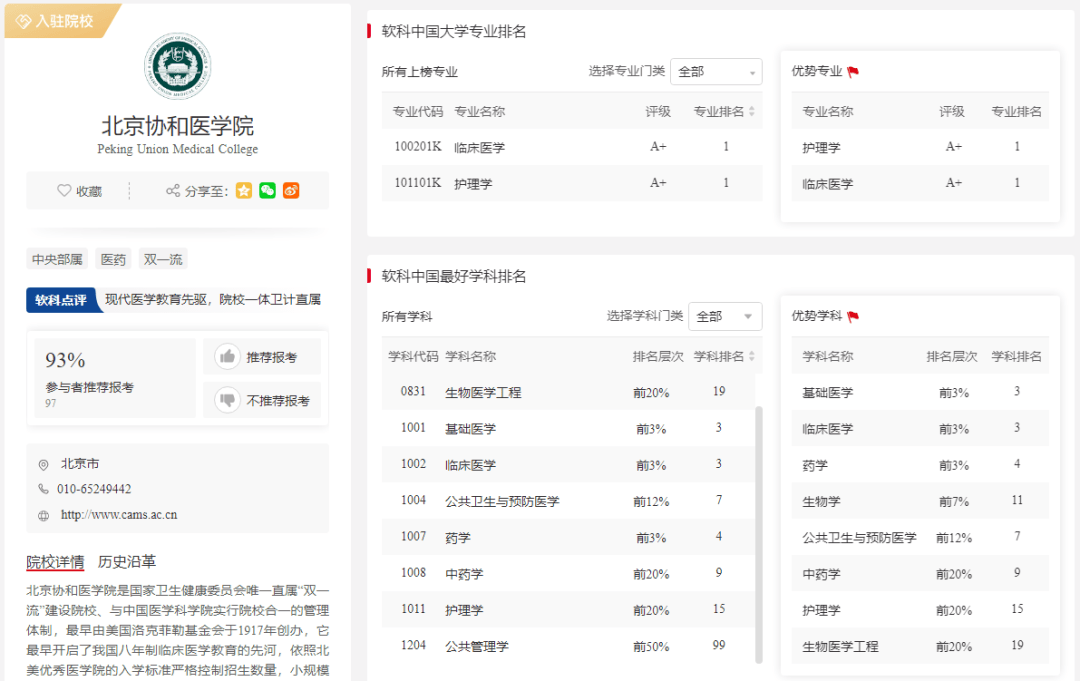Click the website globe icon
The width and height of the screenshot is (1080, 681).
click(x=43, y=515)
